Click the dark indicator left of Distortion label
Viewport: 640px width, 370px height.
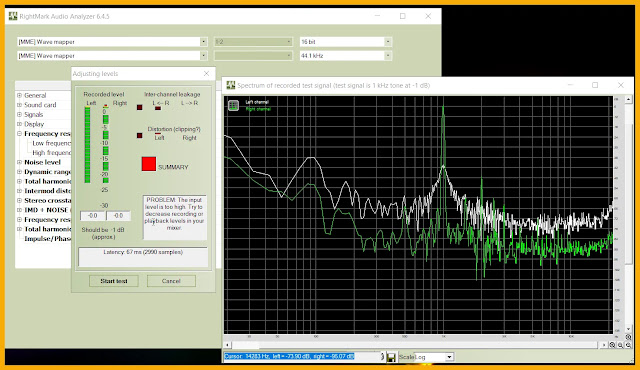click(140, 135)
